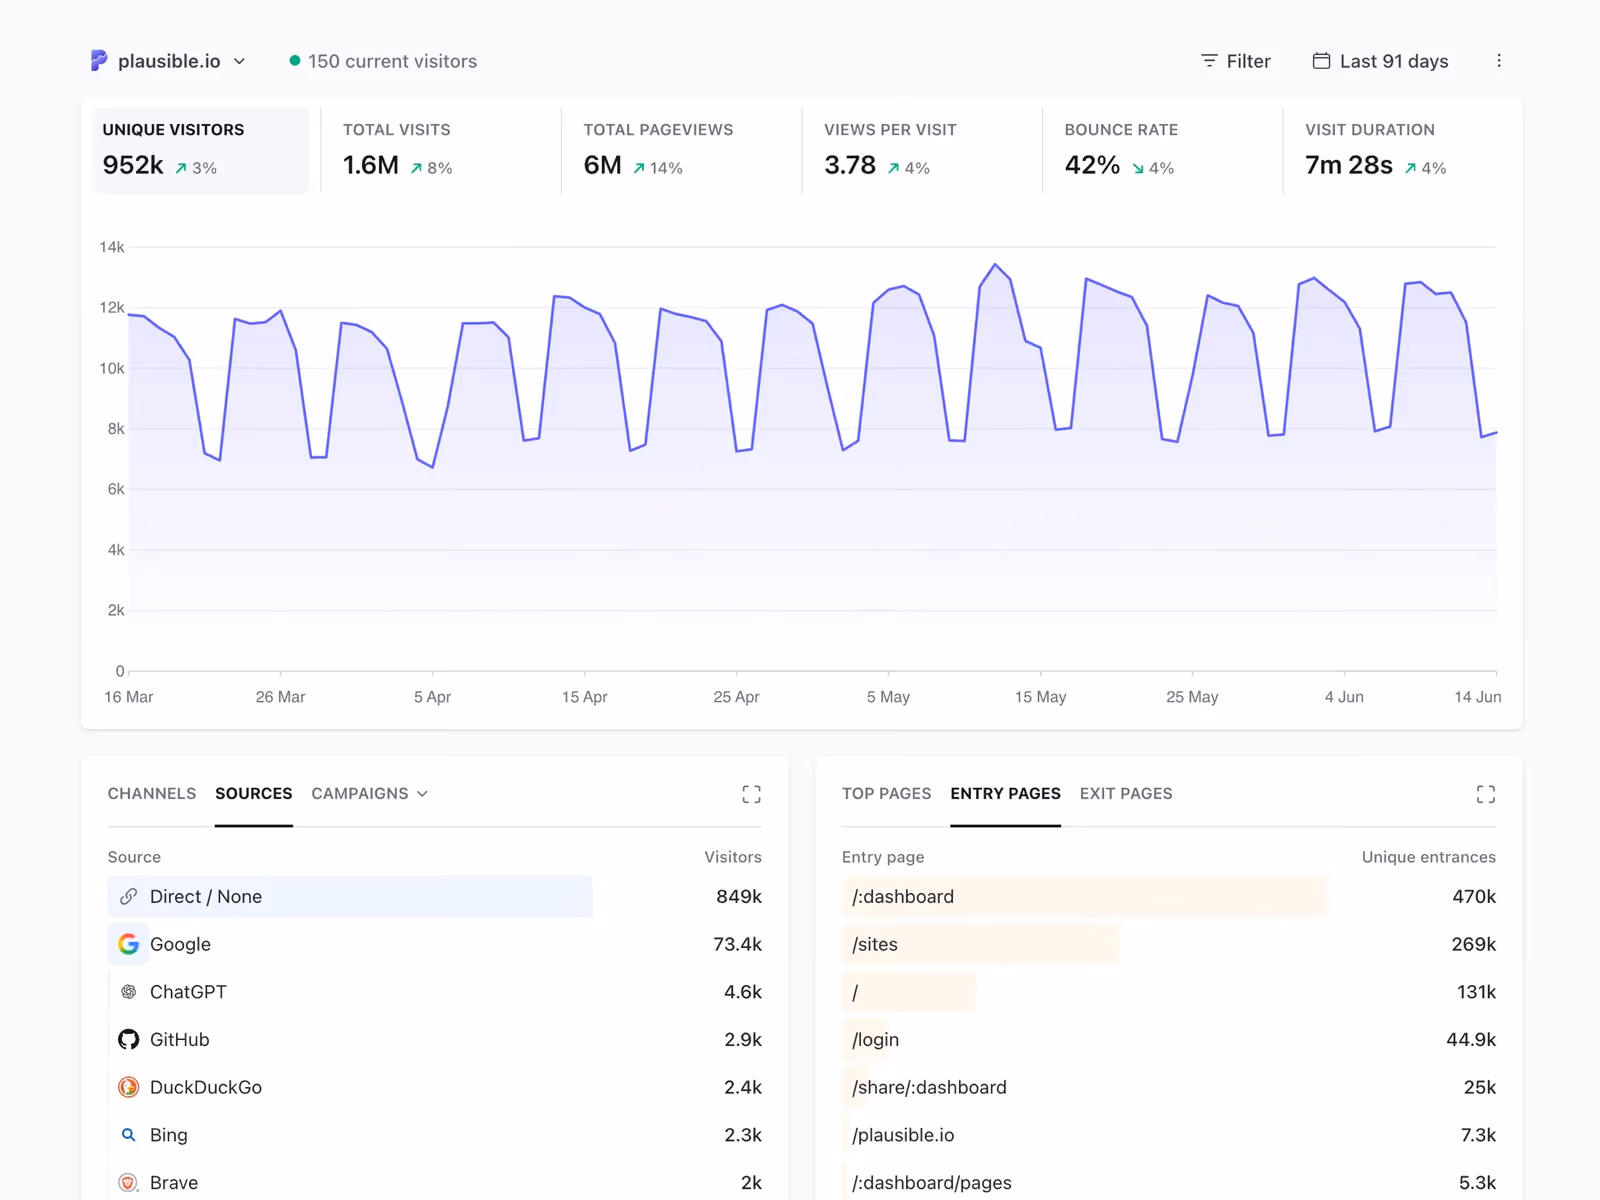
Task: Click the Direct / None link icon
Action: (x=129, y=897)
